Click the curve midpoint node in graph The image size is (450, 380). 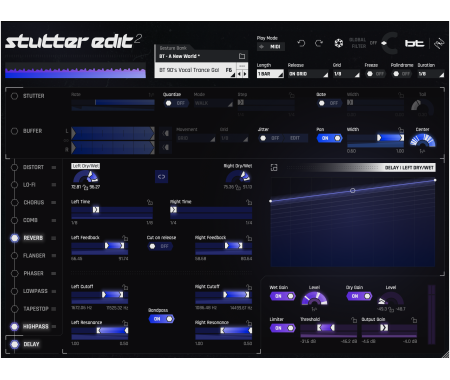(353, 190)
